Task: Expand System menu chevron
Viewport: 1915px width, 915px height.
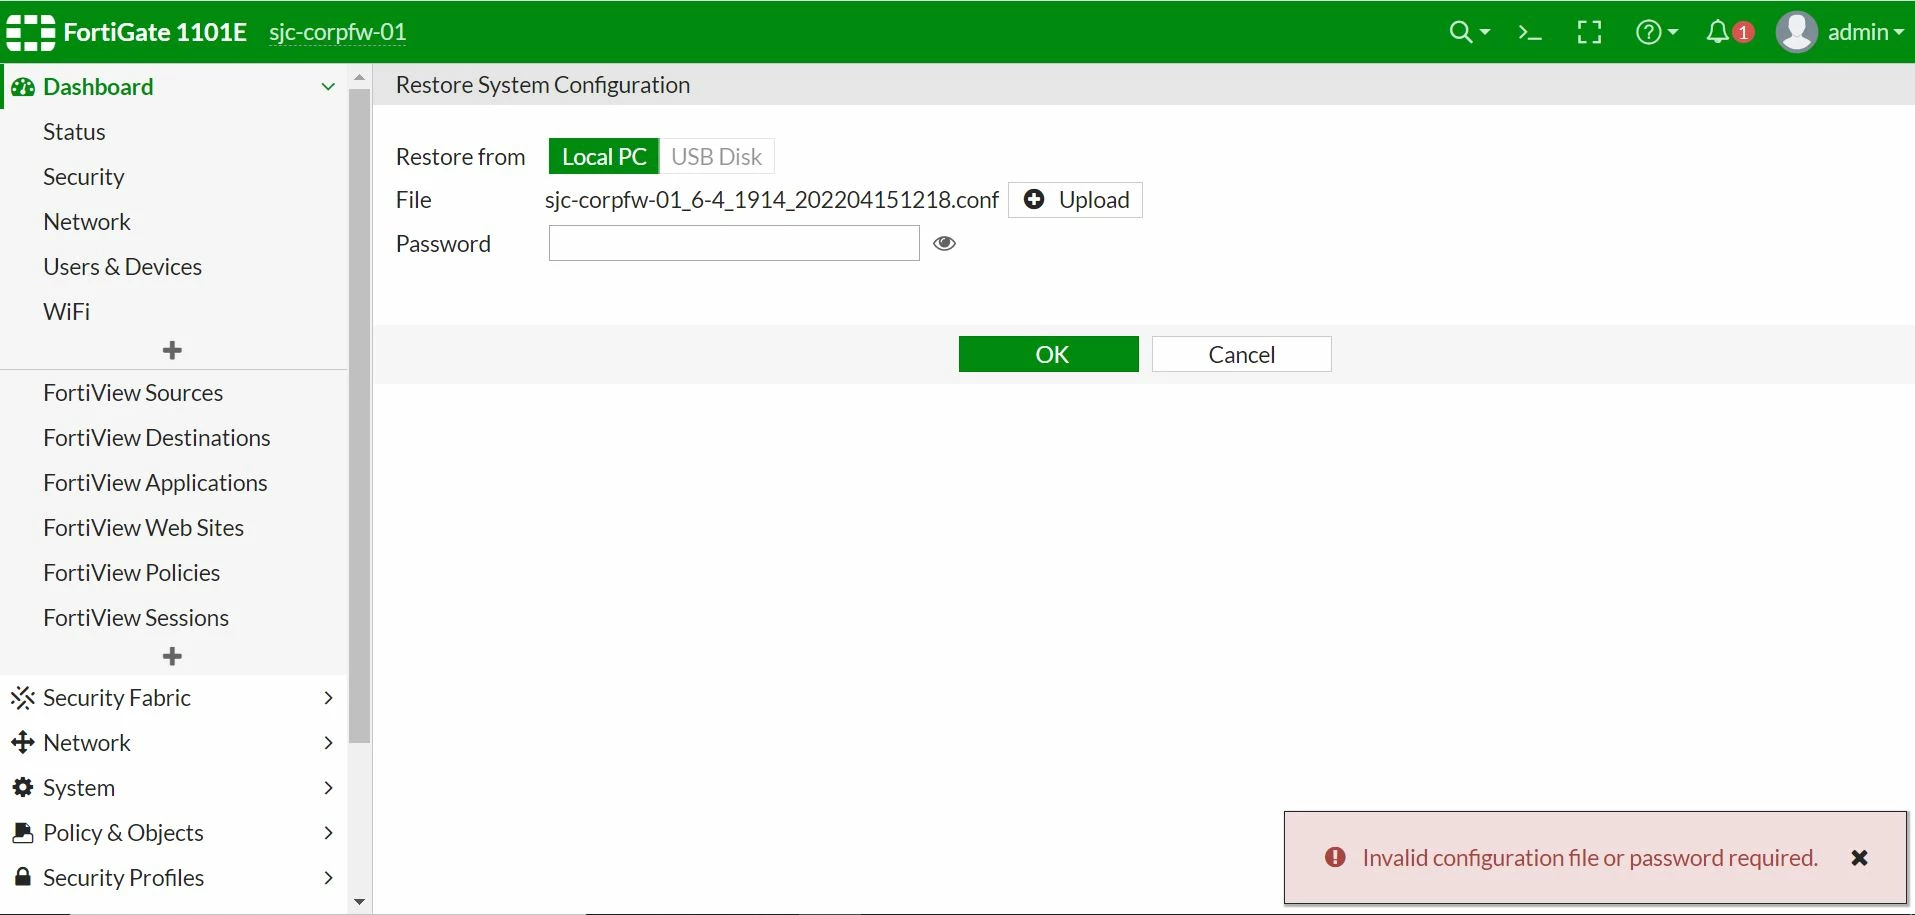Action: [328, 787]
